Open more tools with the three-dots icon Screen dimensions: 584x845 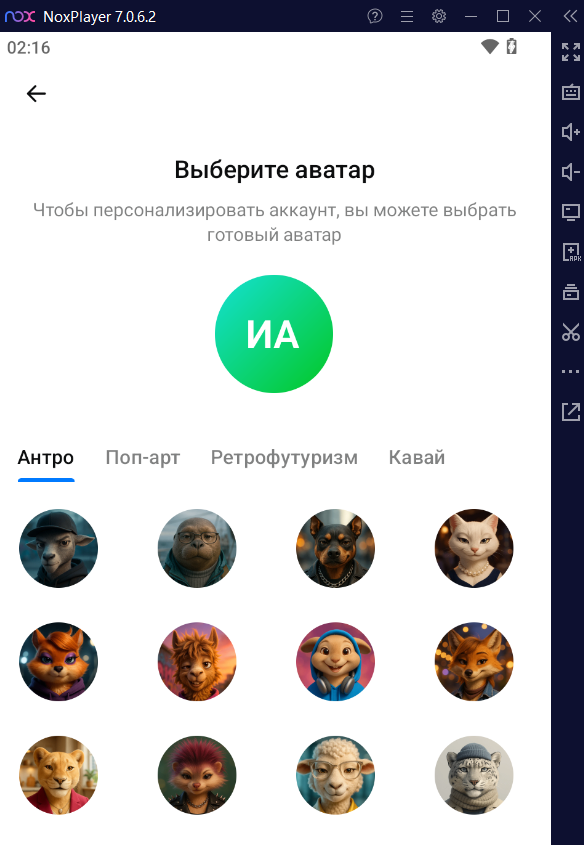(571, 371)
